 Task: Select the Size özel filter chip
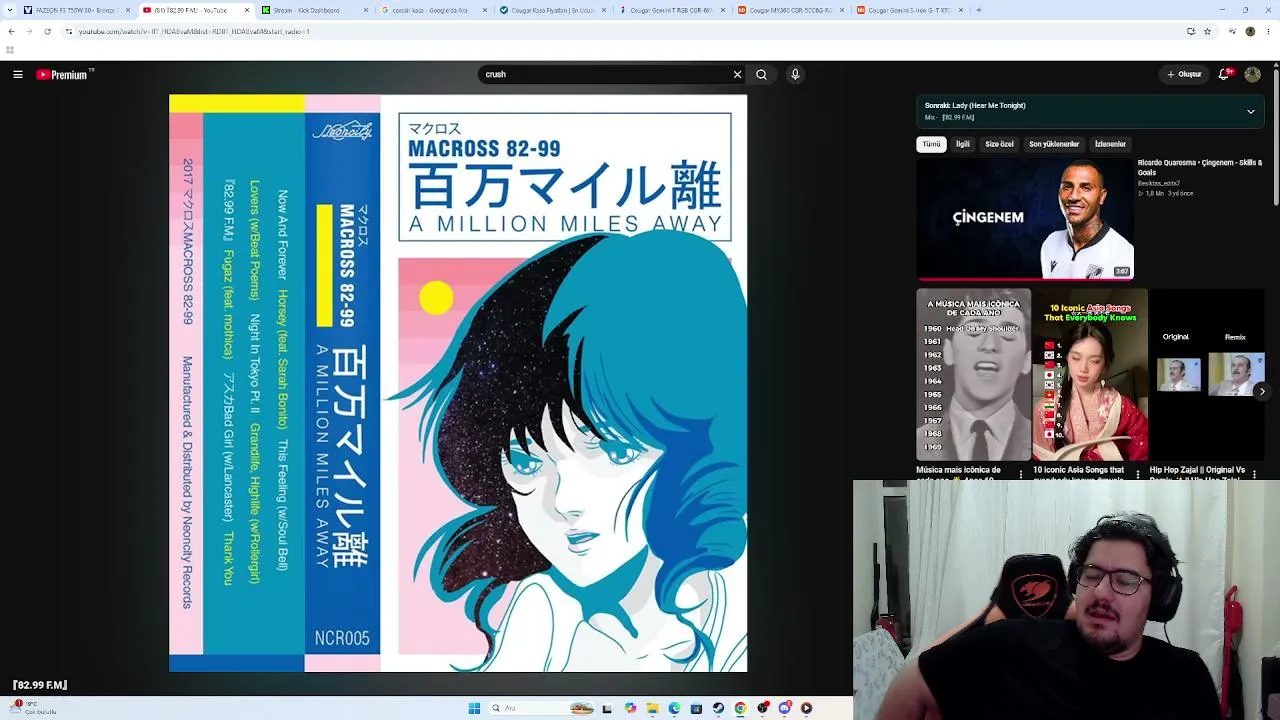tap(999, 144)
